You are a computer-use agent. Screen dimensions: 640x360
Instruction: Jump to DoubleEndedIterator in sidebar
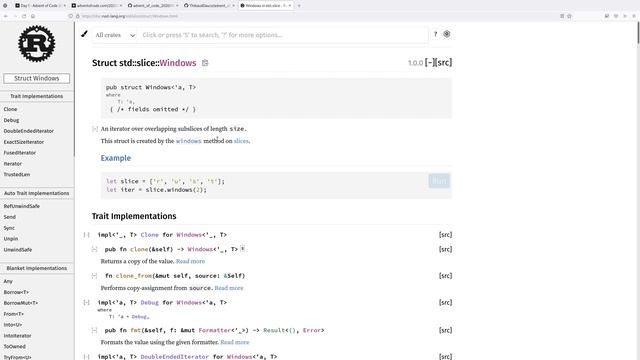click(29, 131)
